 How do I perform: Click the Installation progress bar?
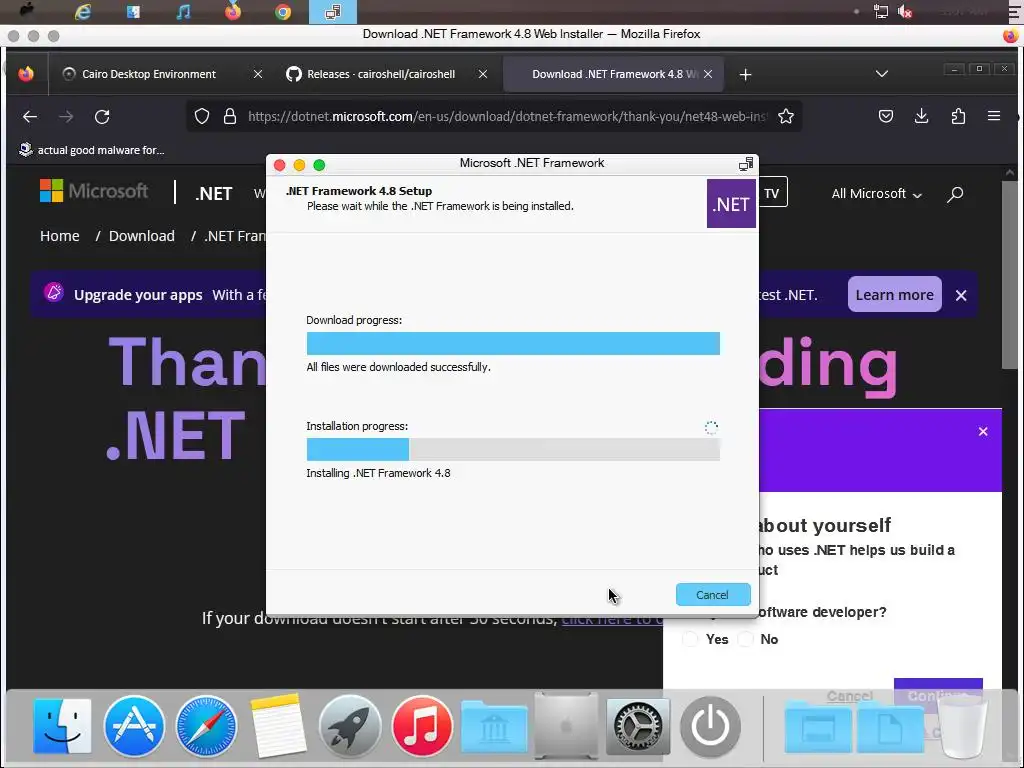click(x=513, y=449)
